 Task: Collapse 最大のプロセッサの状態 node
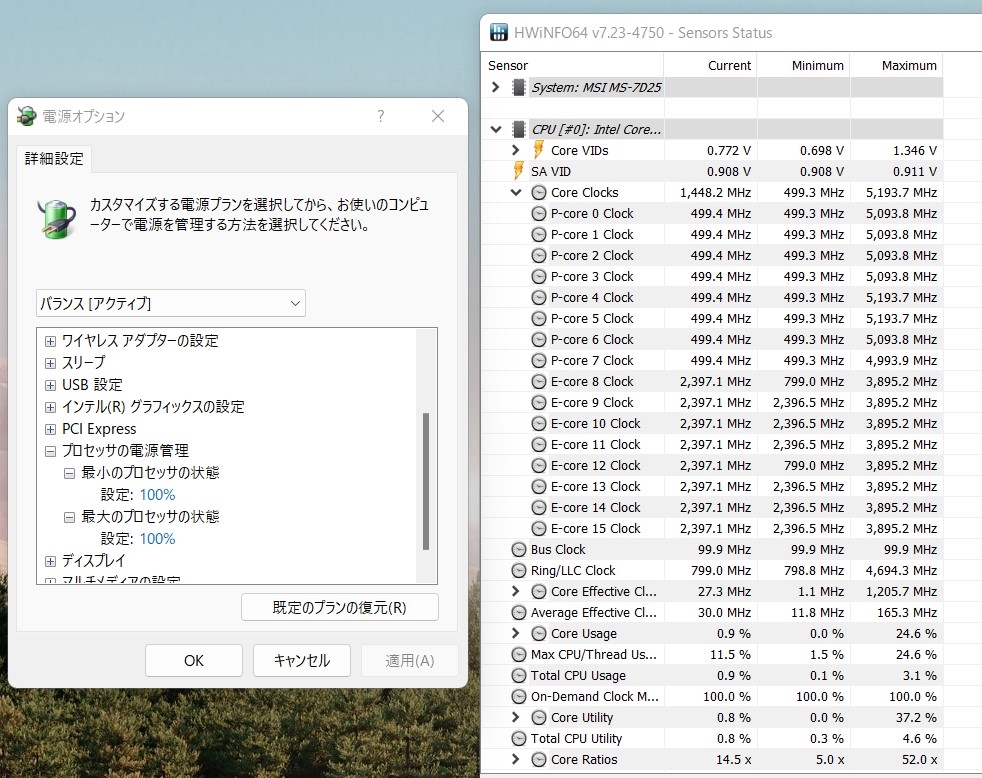70,517
